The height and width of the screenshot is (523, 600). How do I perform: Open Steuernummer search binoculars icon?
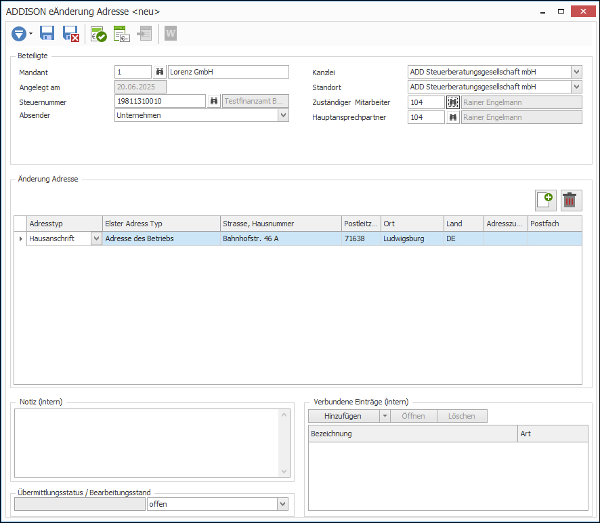[x=214, y=101]
